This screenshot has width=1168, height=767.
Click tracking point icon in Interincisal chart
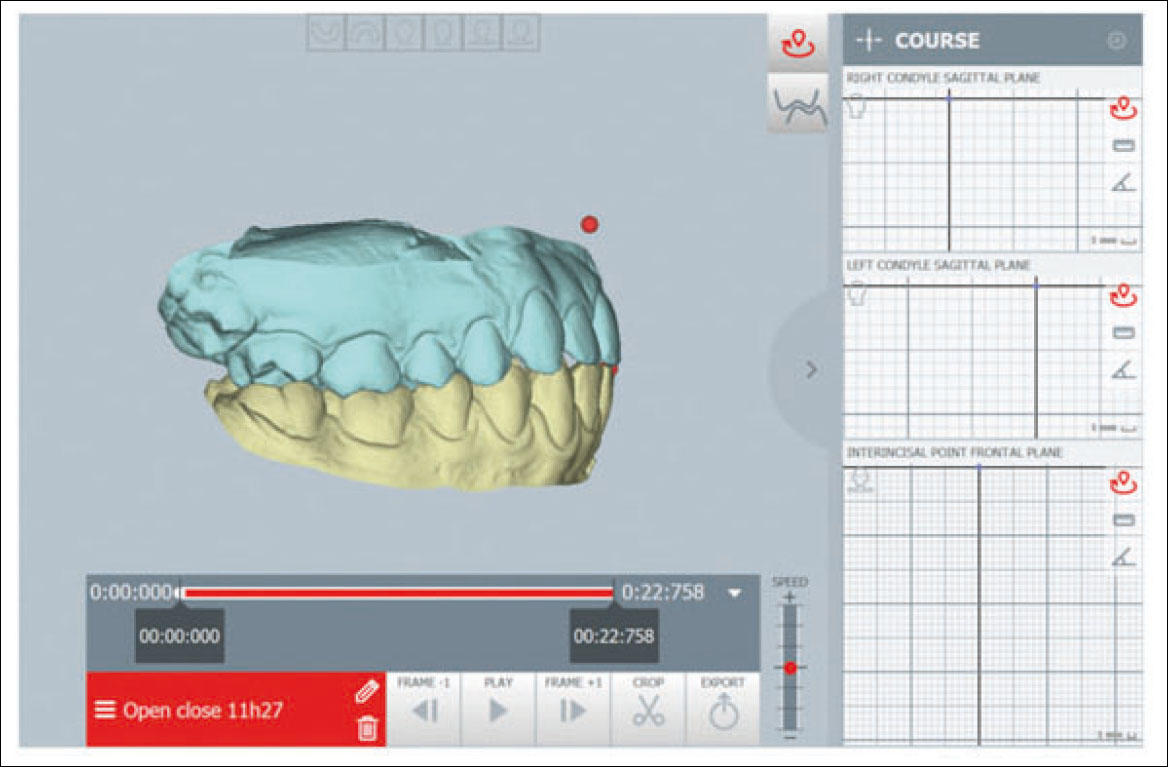(x=1123, y=483)
